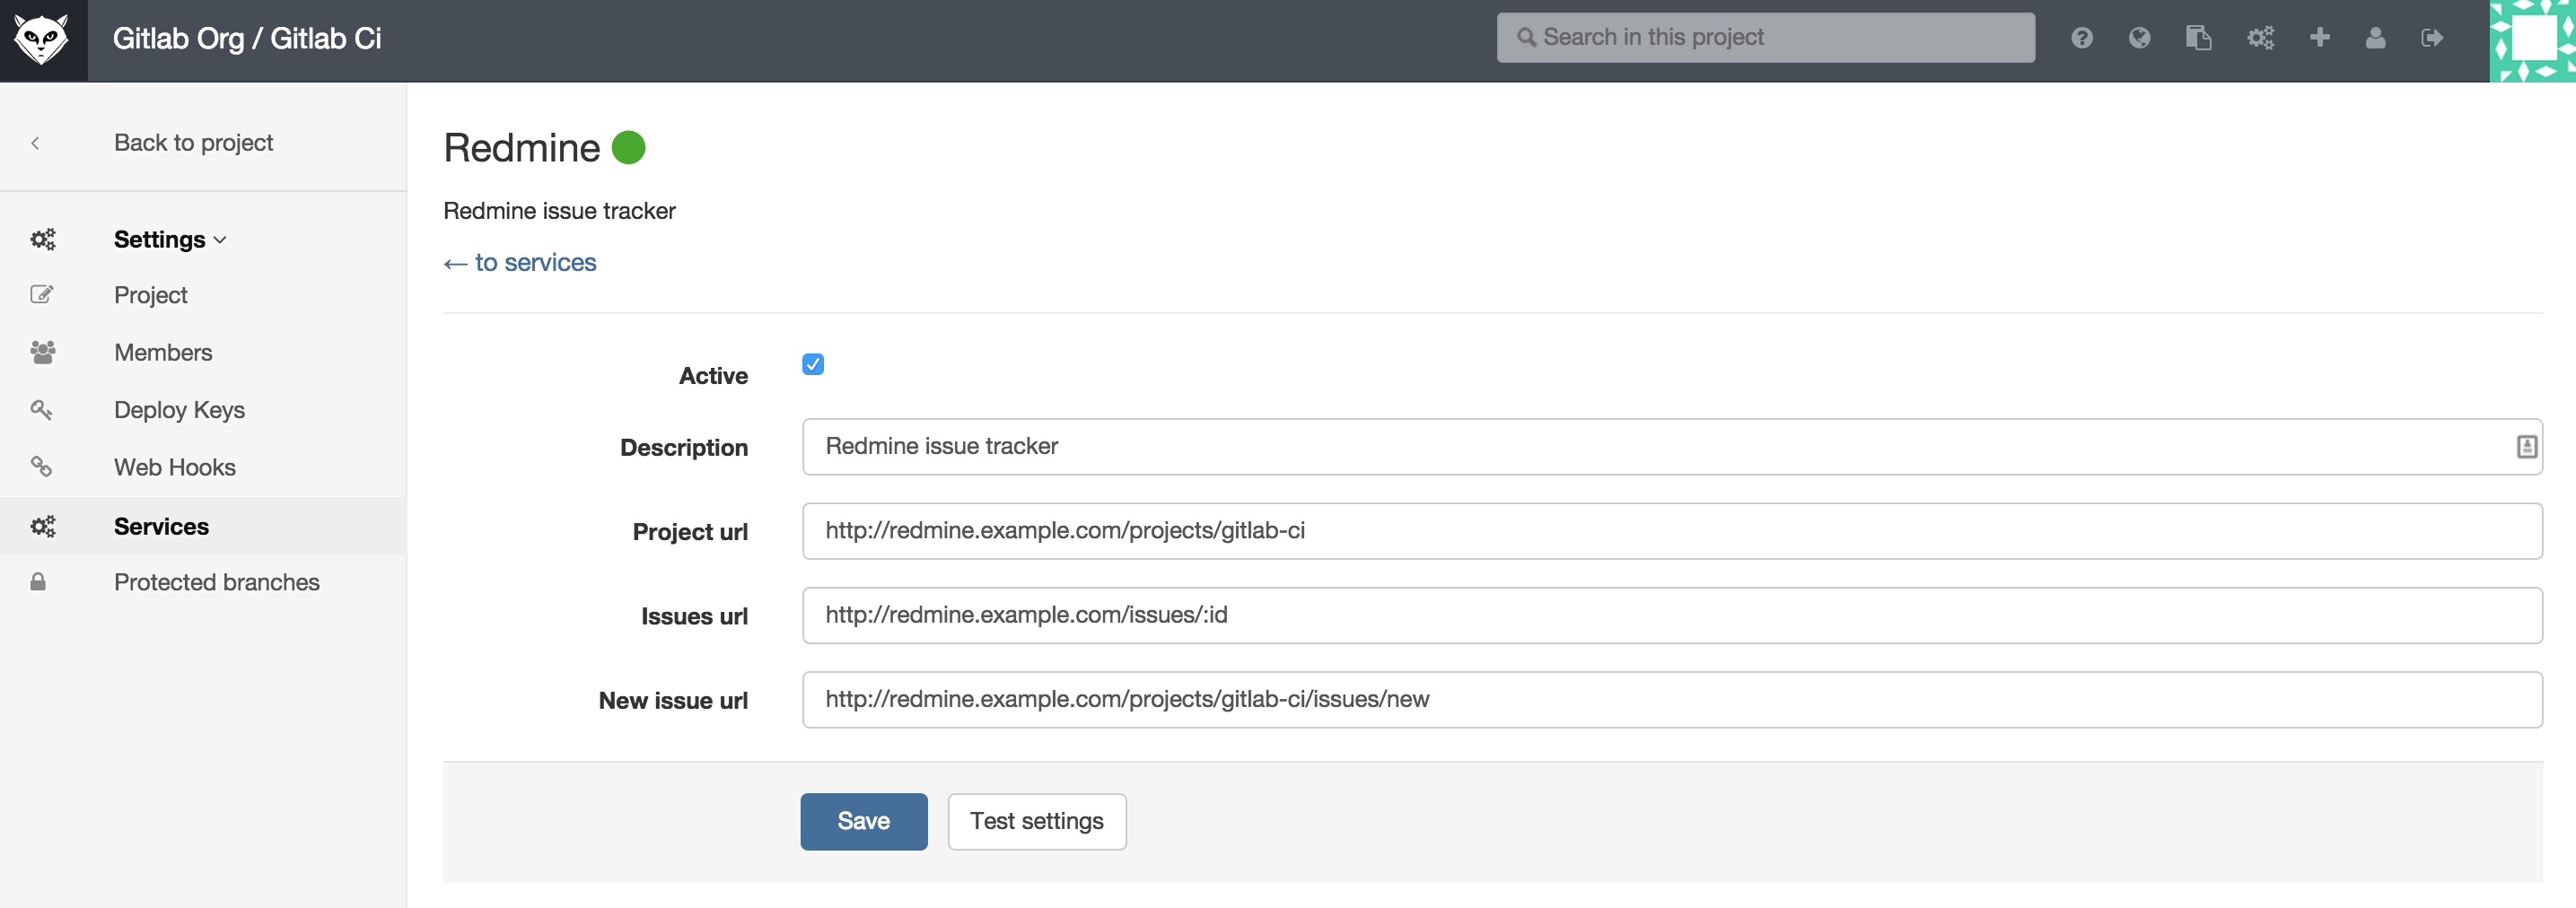The width and height of the screenshot is (2576, 908).
Task: Click the Test settings button
Action: pyautogui.click(x=1037, y=821)
